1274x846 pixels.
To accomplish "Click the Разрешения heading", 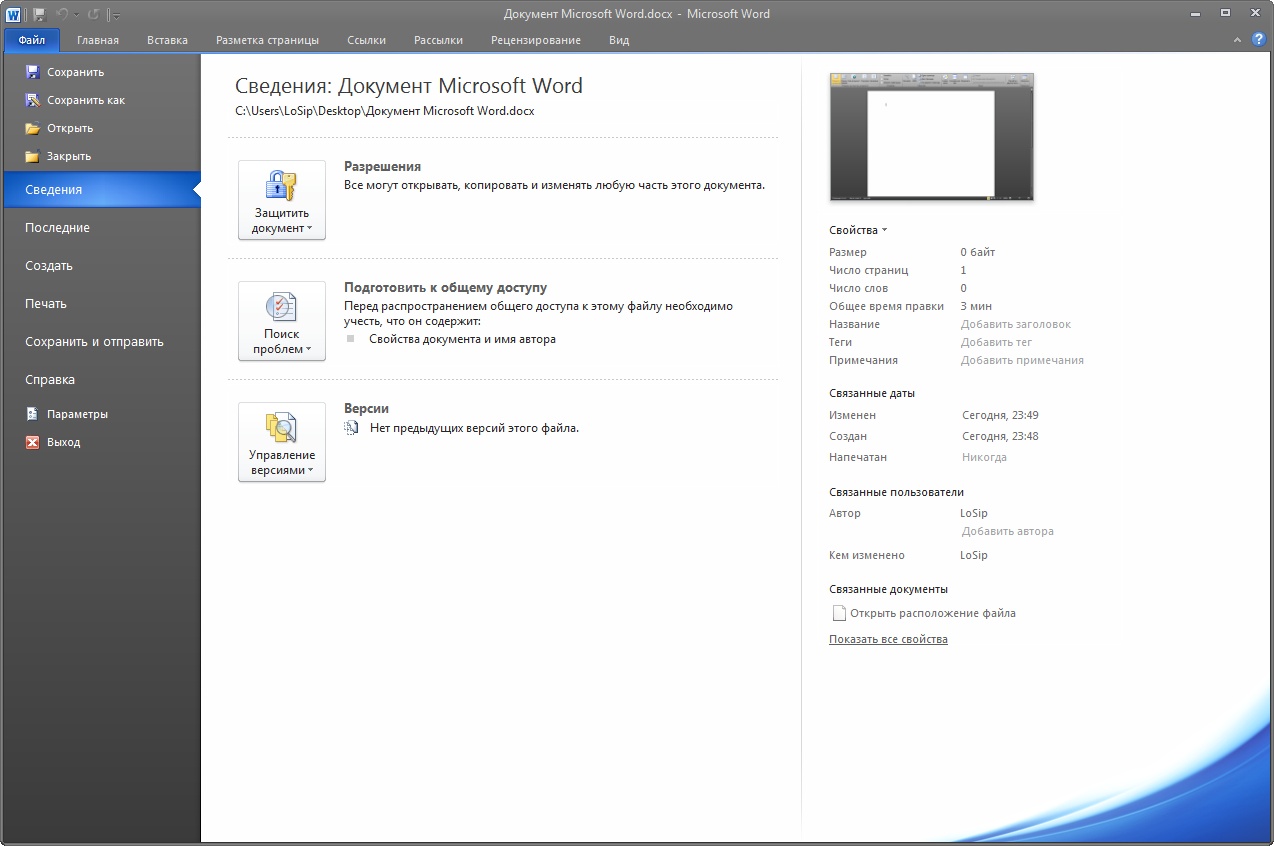I will pyautogui.click(x=382, y=167).
